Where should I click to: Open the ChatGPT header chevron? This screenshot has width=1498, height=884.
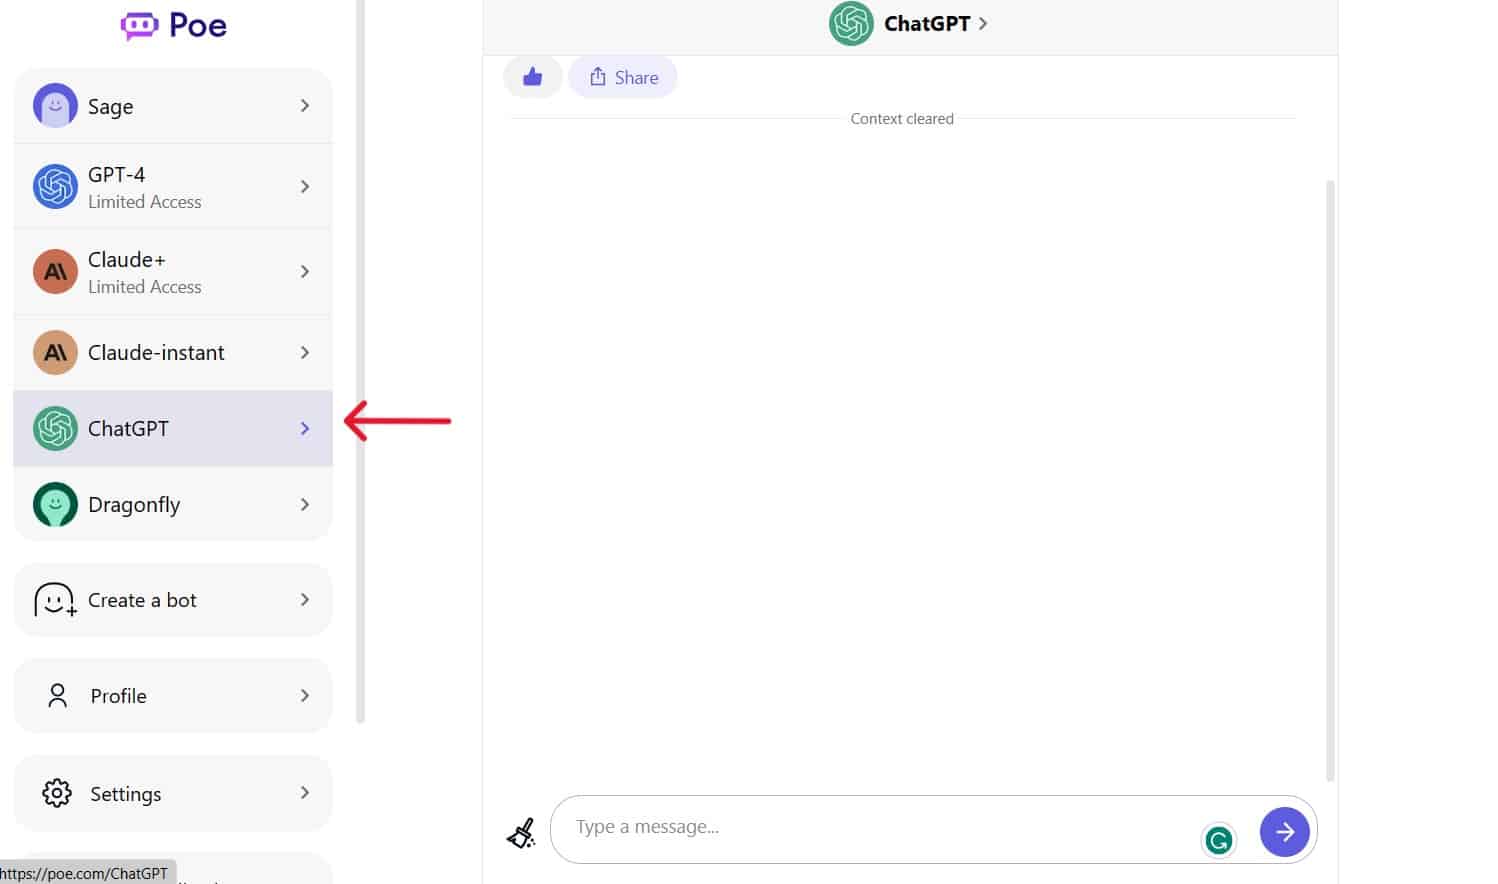(x=982, y=23)
